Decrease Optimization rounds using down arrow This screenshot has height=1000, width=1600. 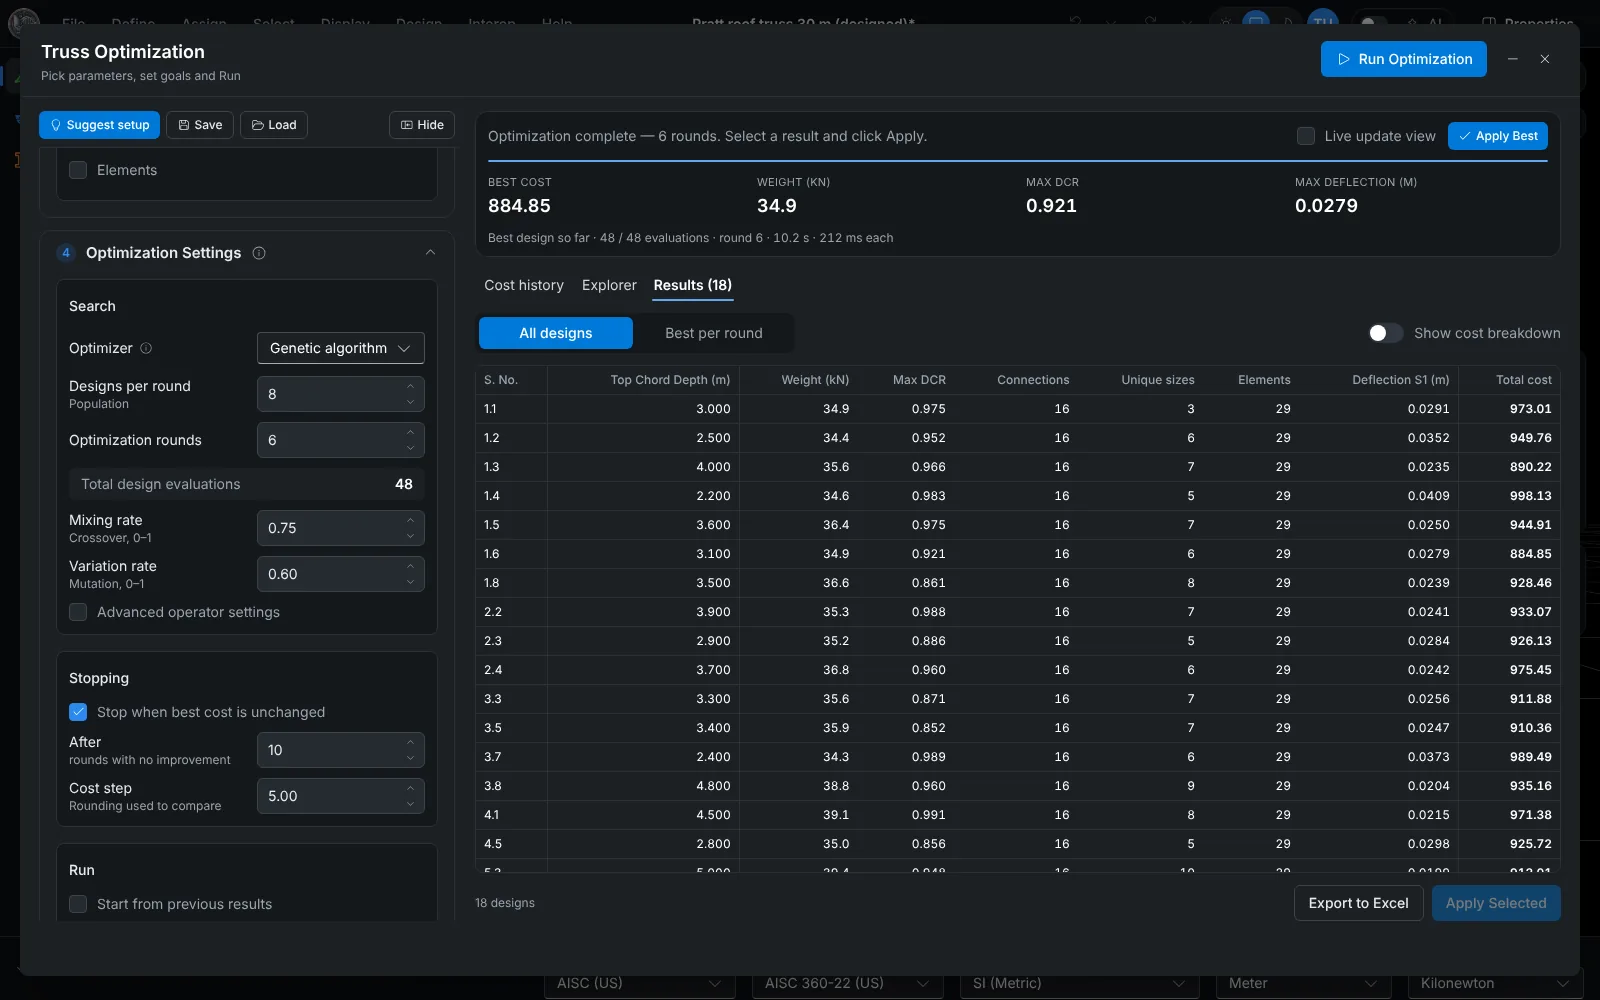410,447
